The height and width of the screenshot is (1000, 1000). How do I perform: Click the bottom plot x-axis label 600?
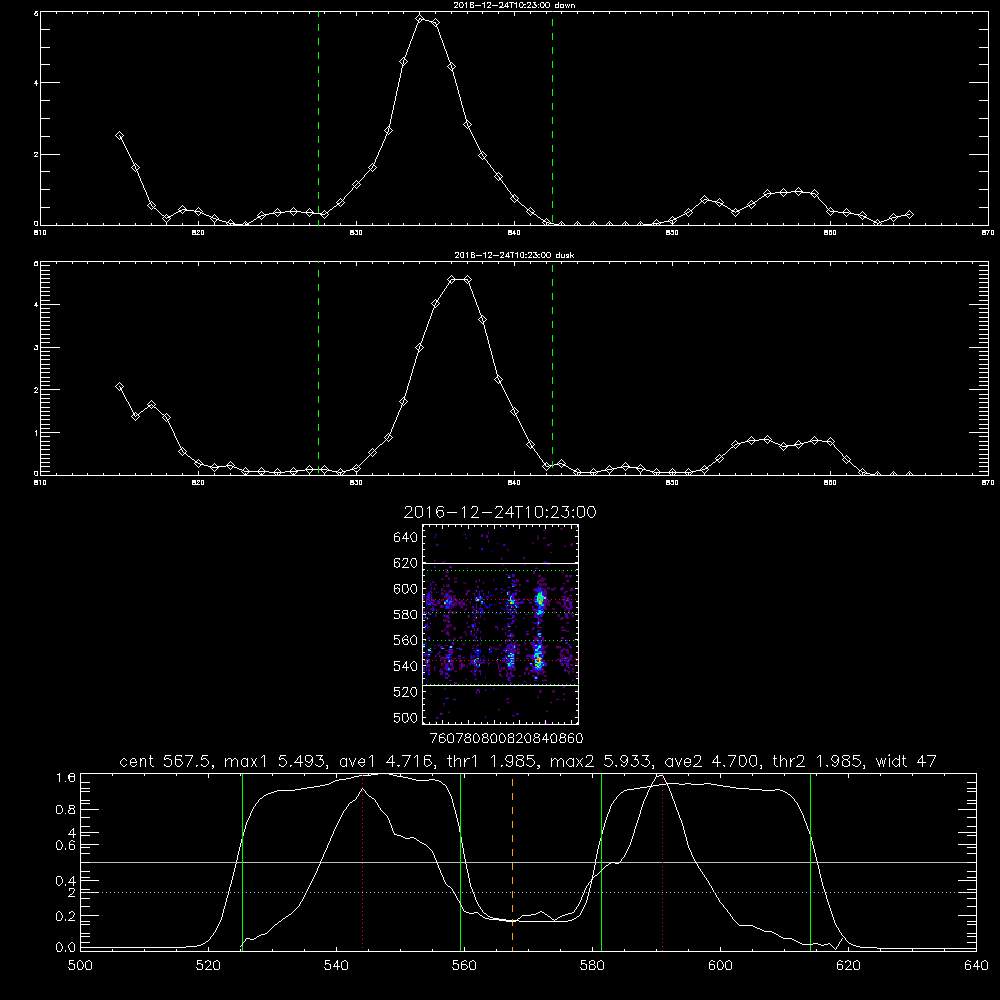click(x=721, y=966)
